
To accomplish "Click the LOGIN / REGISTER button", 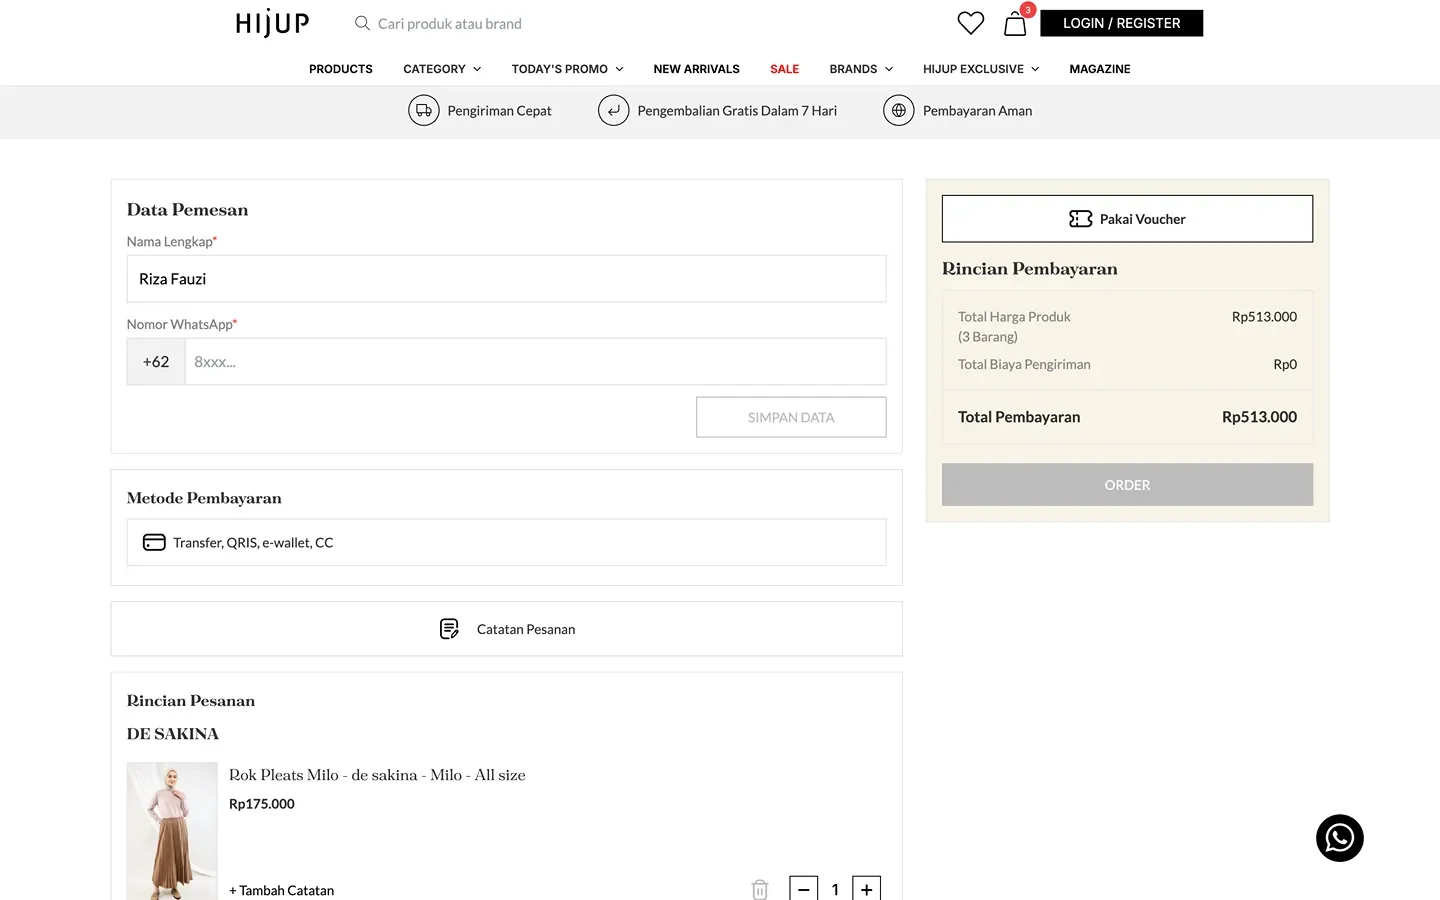I will pos(1121,23).
